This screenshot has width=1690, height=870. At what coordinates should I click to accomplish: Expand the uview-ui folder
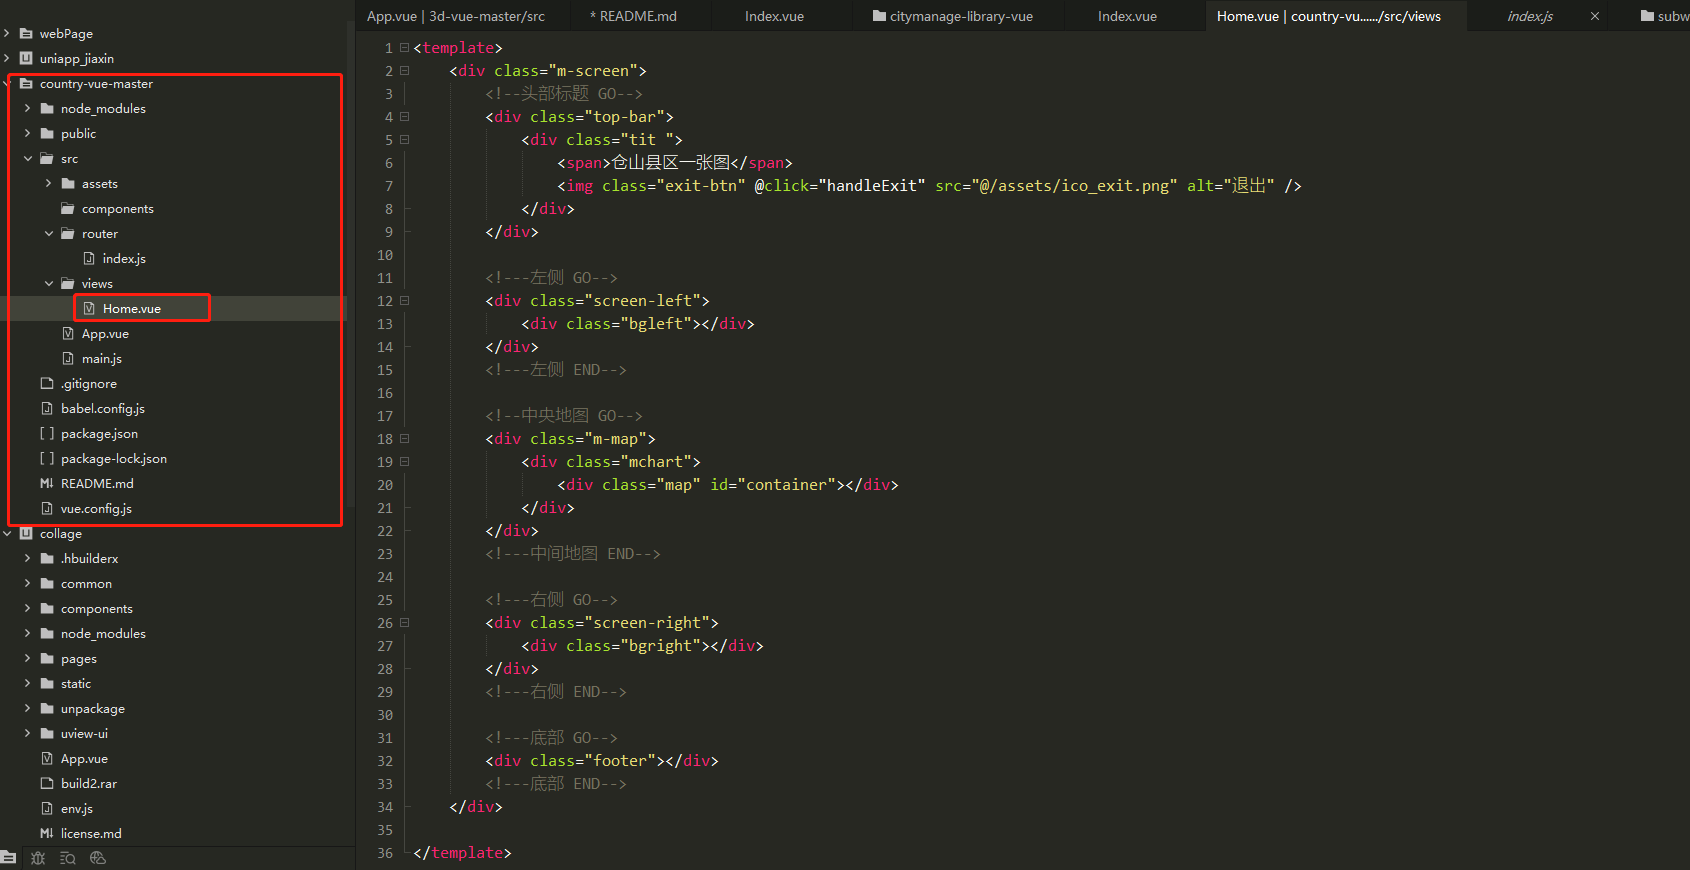pyautogui.click(x=28, y=734)
